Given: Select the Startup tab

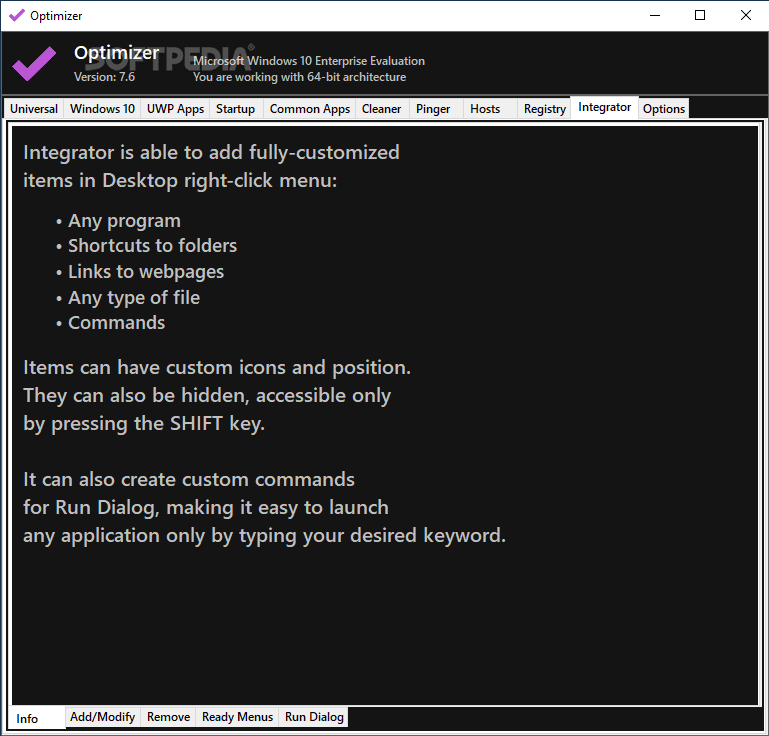Looking at the screenshot, I should (x=236, y=108).
